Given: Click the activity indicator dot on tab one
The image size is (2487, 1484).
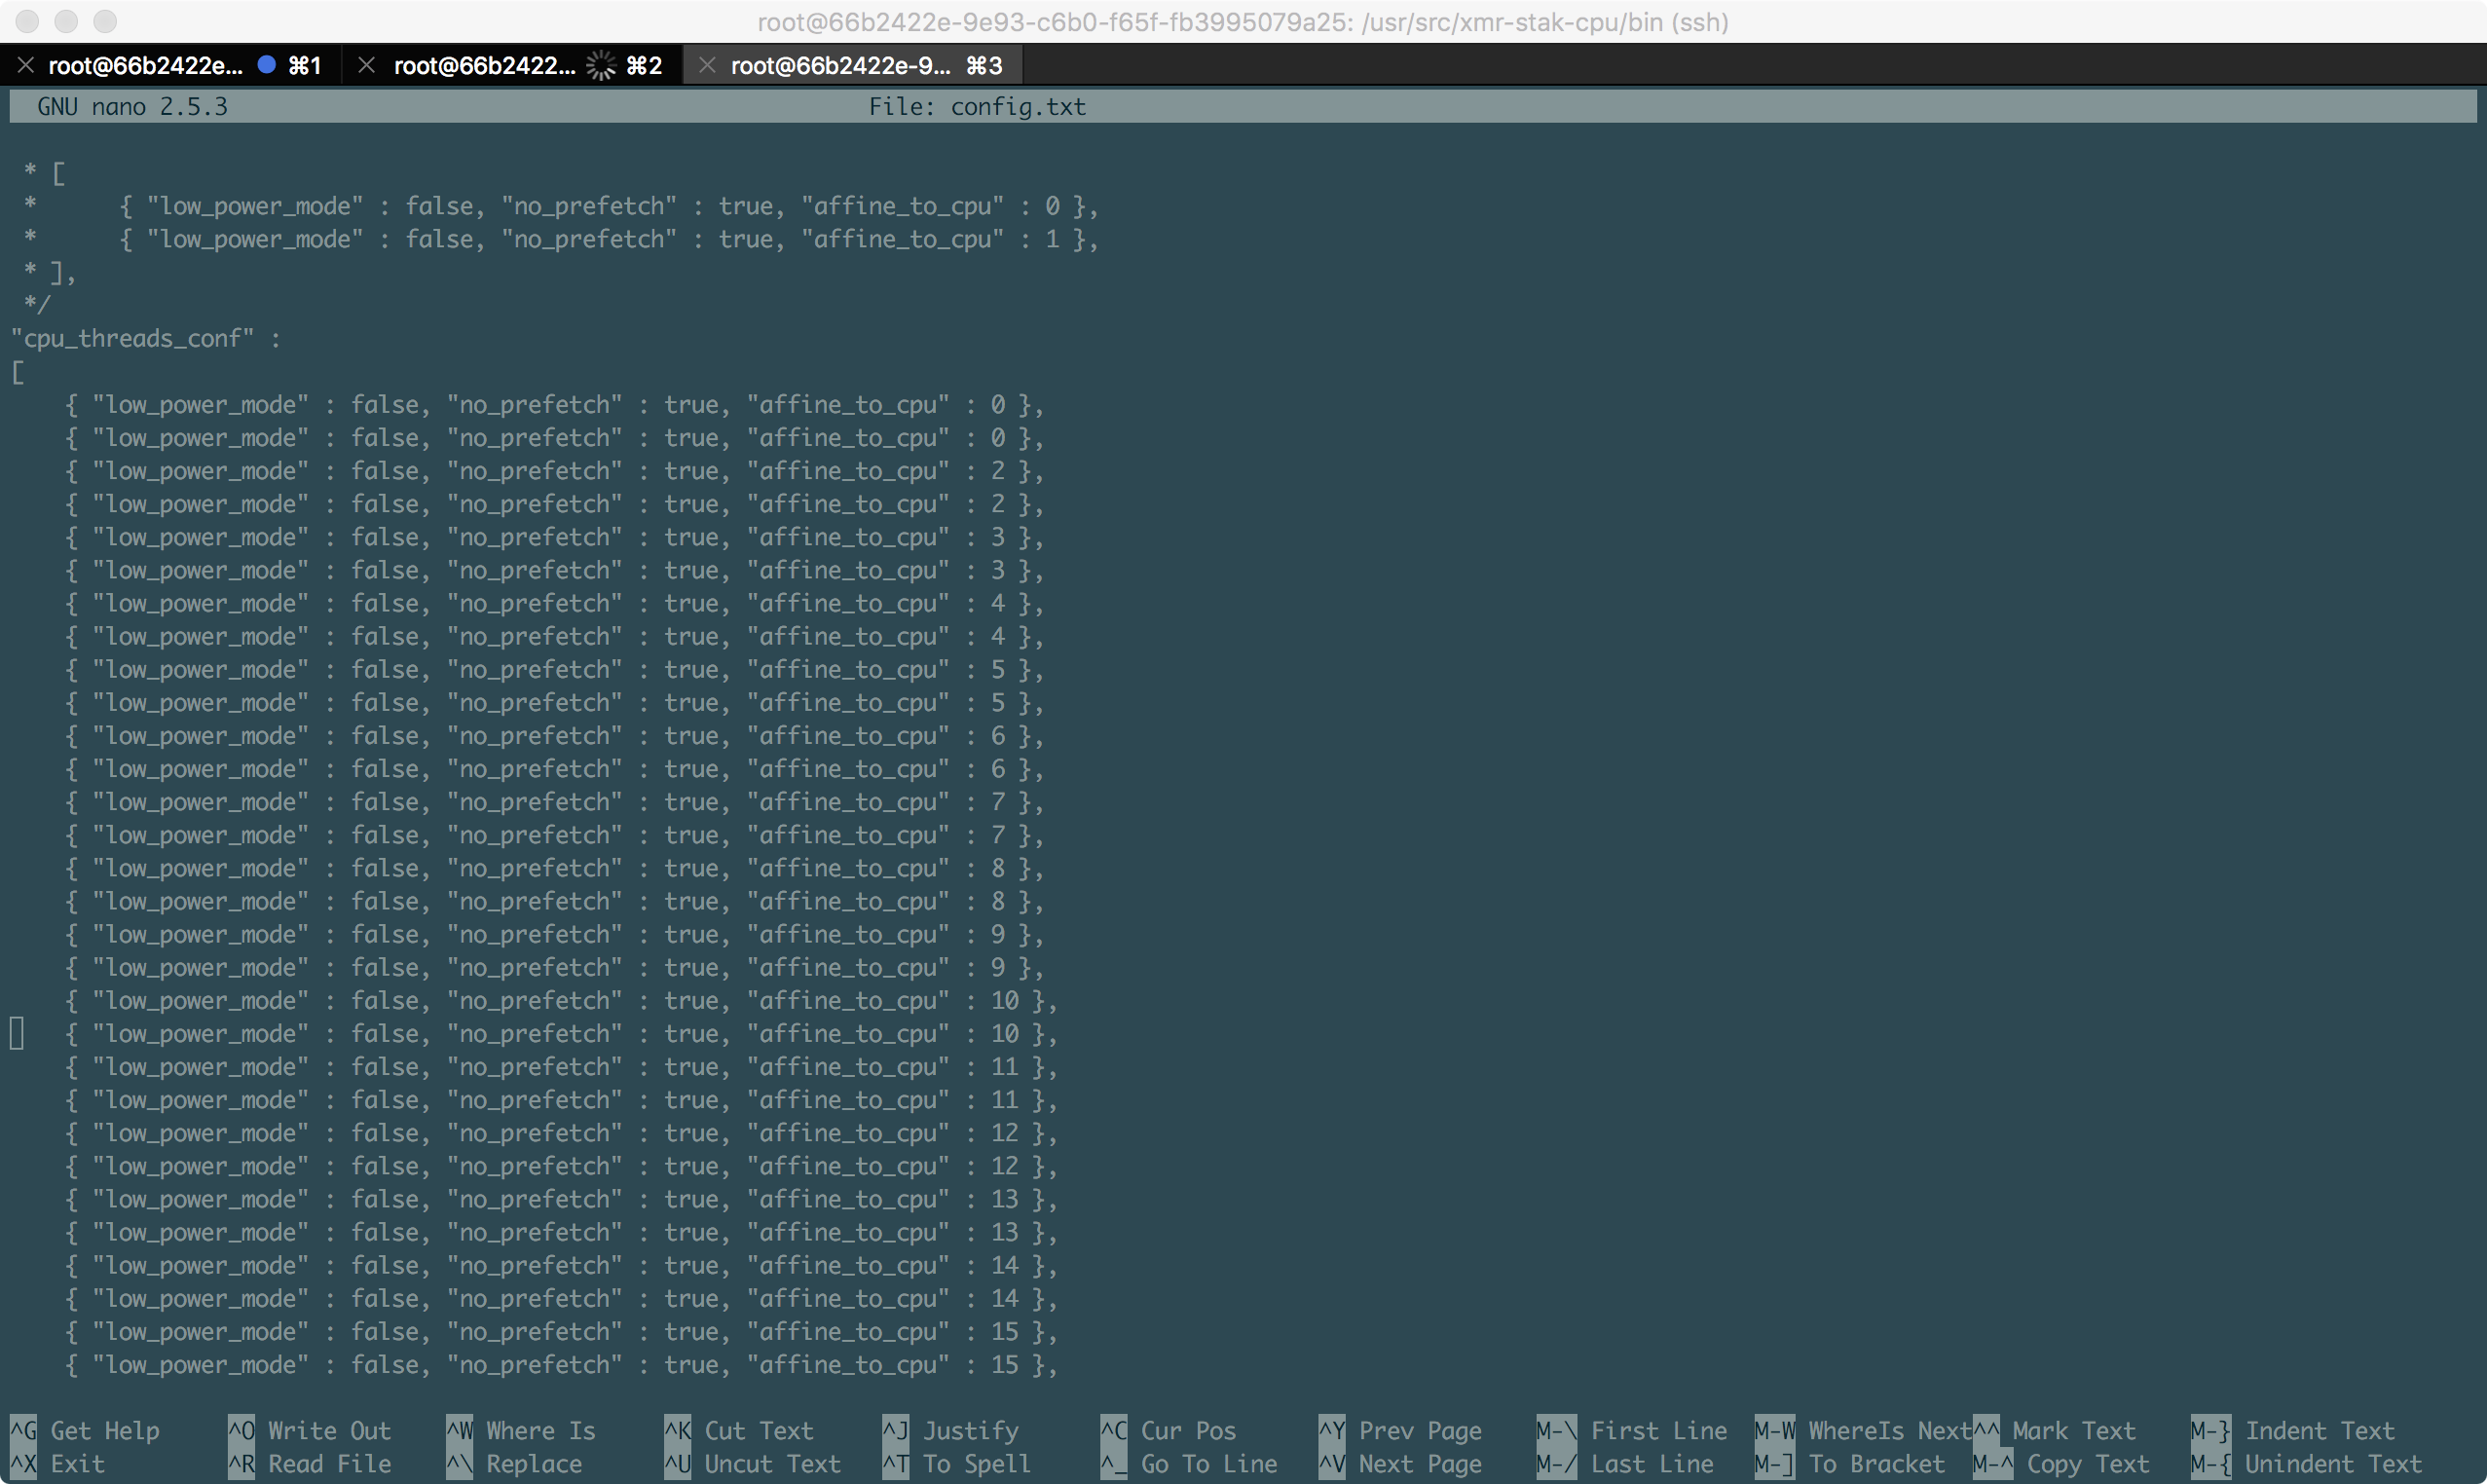Looking at the screenshot, I should click(266, 64).
